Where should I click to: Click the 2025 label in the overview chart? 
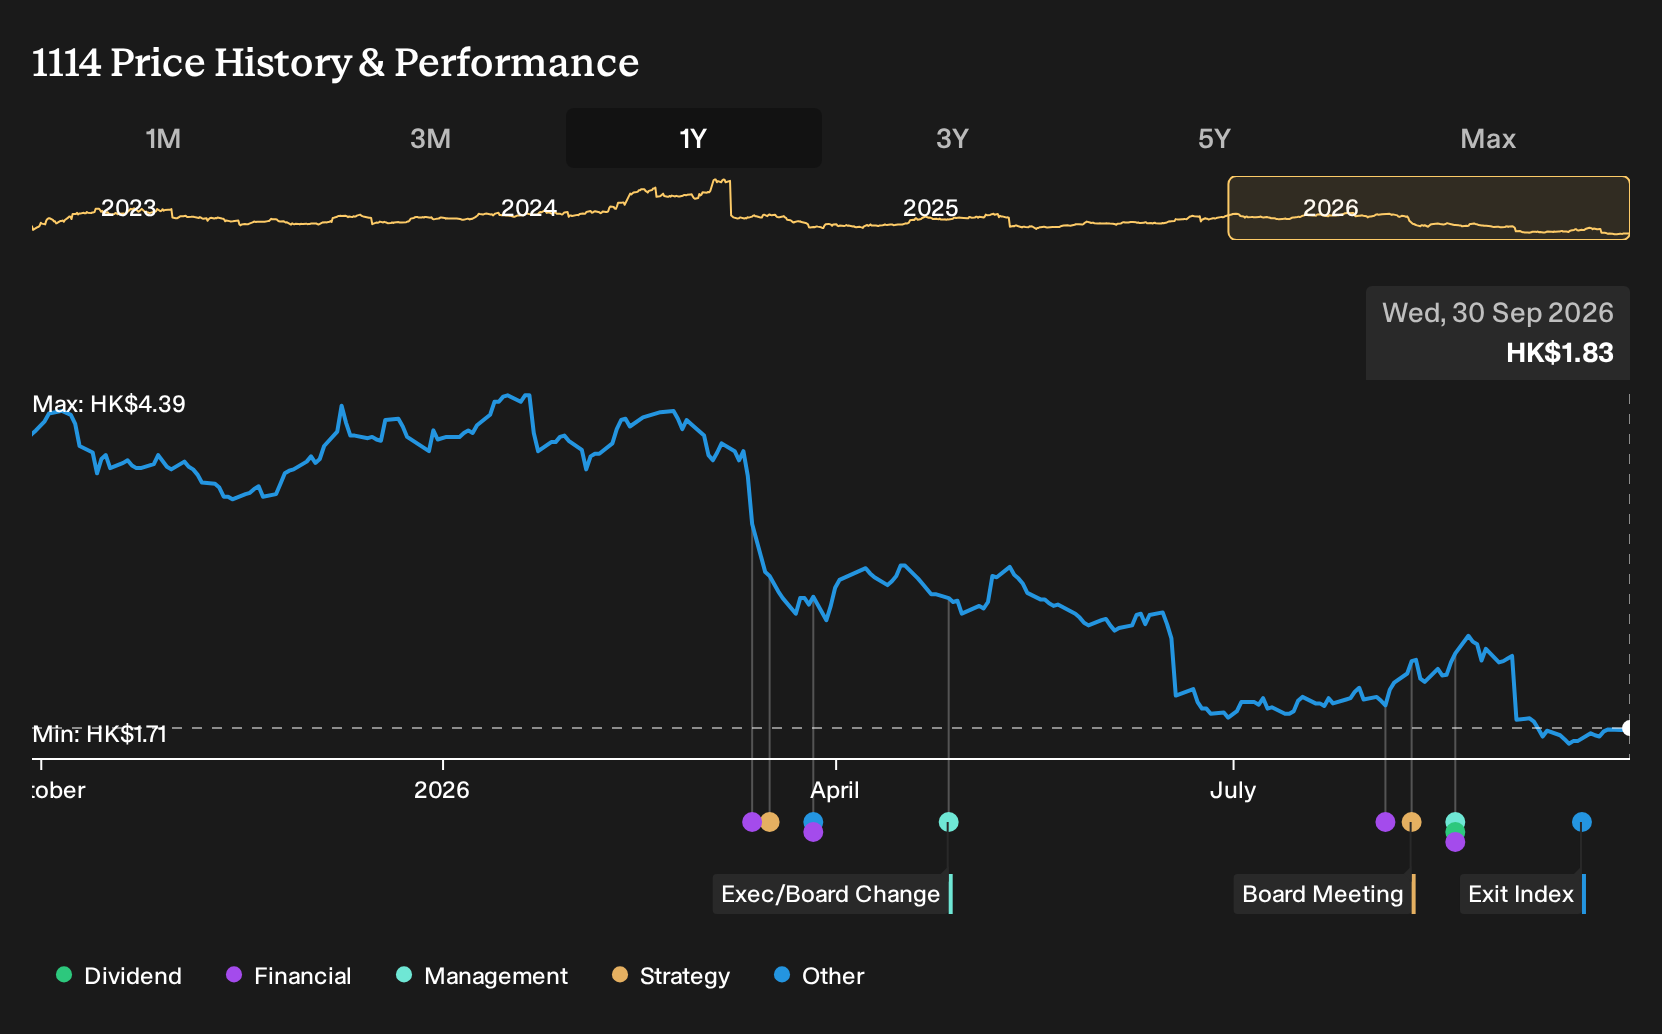930,208
